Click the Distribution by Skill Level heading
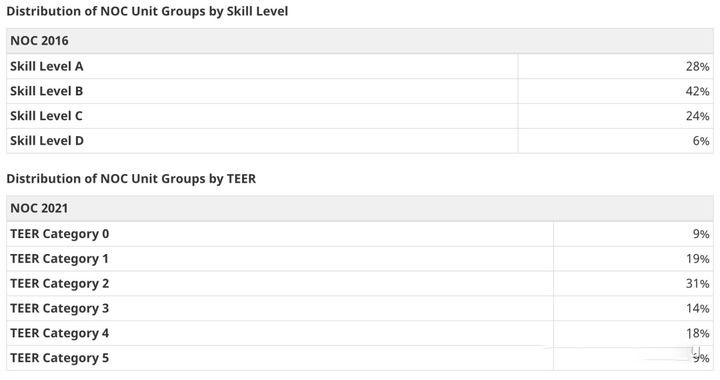The width and height of the screenshot is (720, 380). [147, 11]
